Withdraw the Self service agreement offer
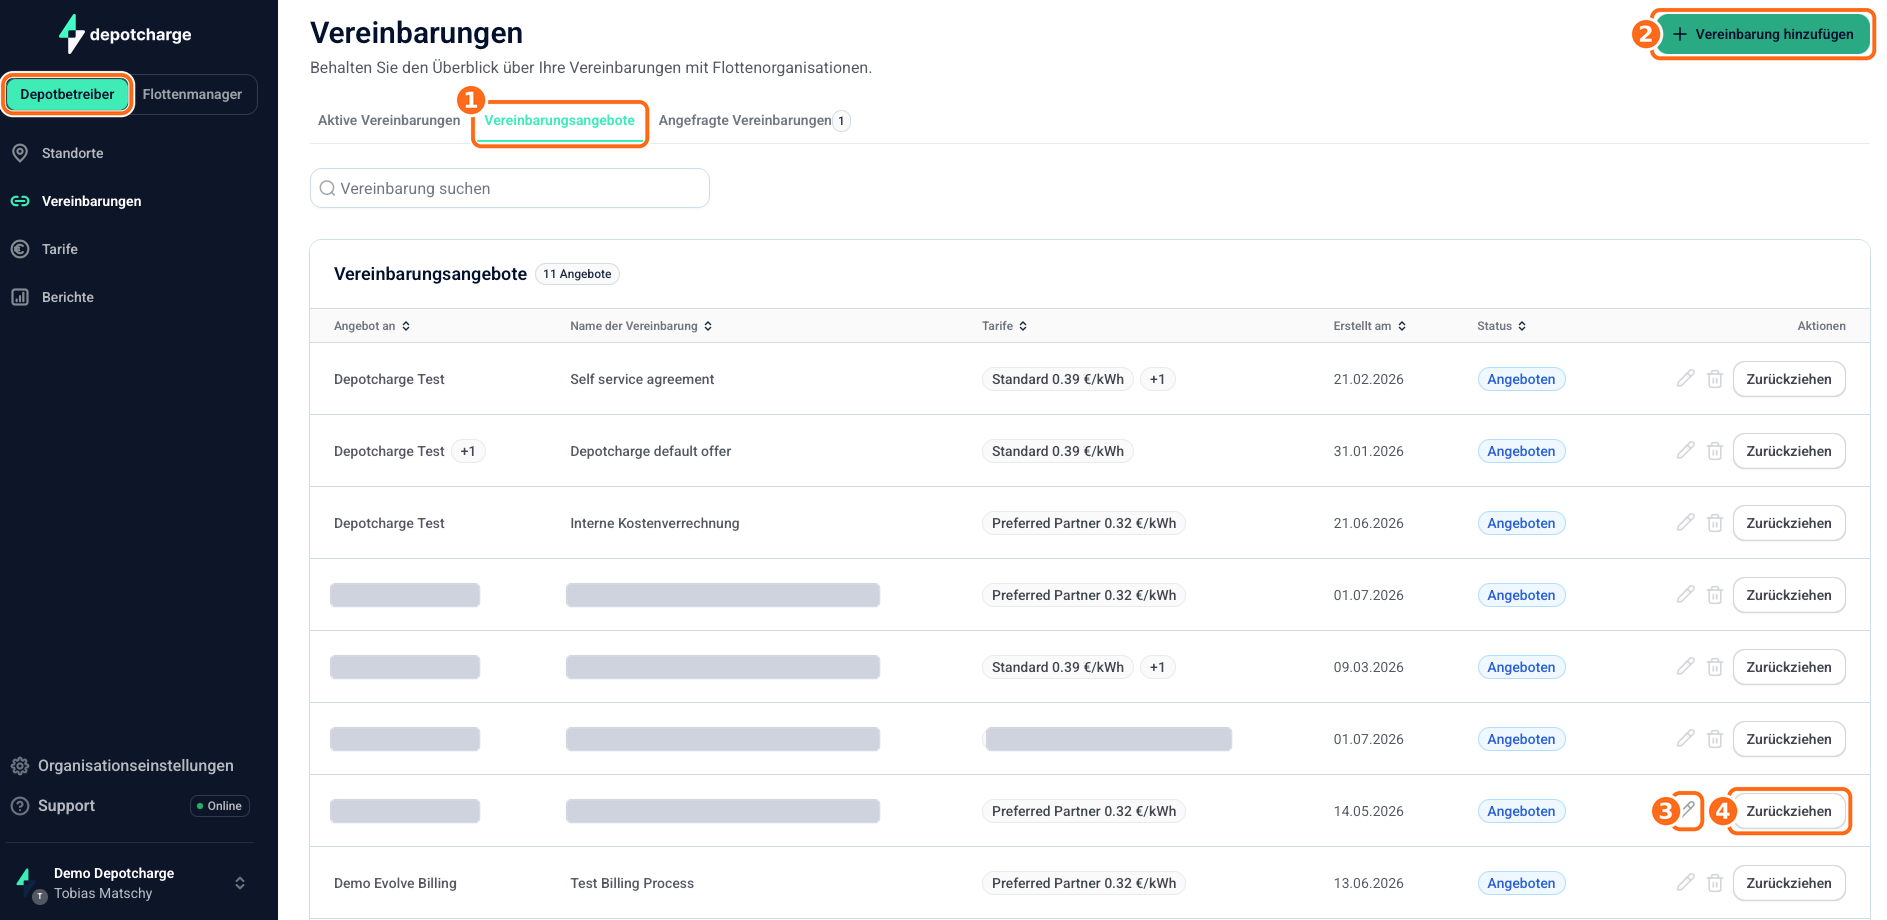 tap(1789, 379)
